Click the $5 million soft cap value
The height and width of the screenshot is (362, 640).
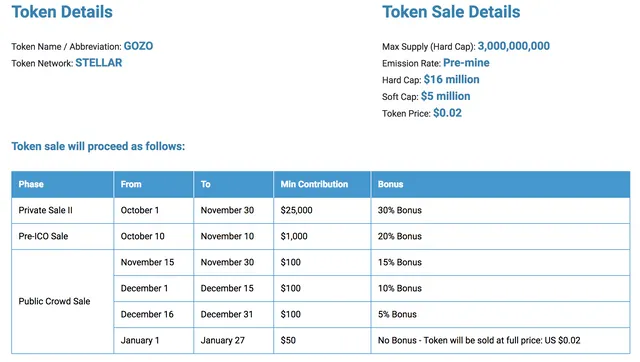(446, 96)
